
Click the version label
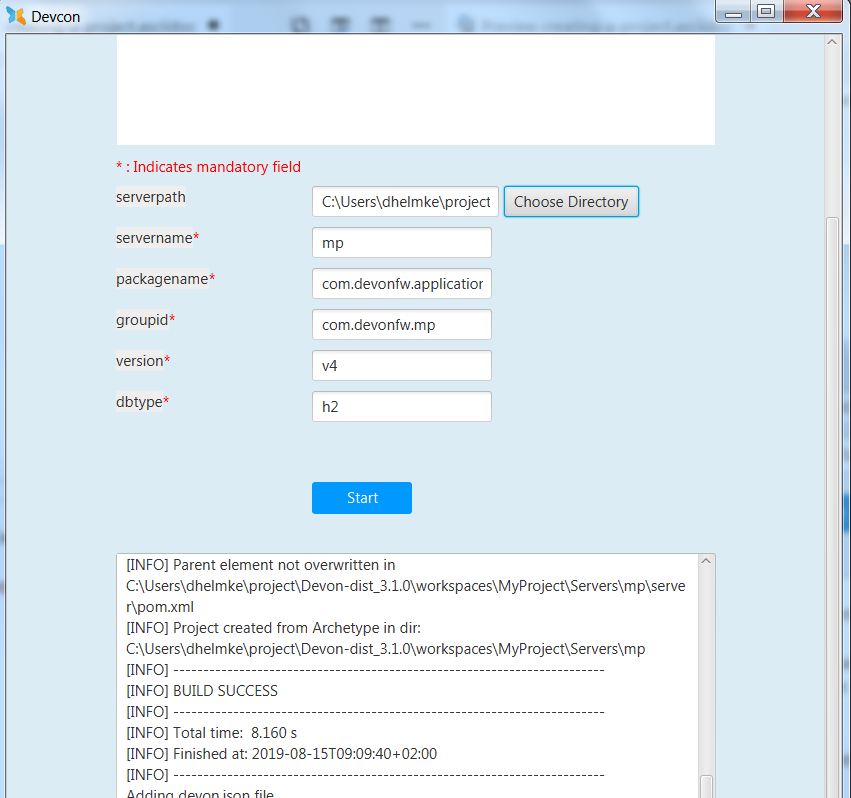(139, 361)
